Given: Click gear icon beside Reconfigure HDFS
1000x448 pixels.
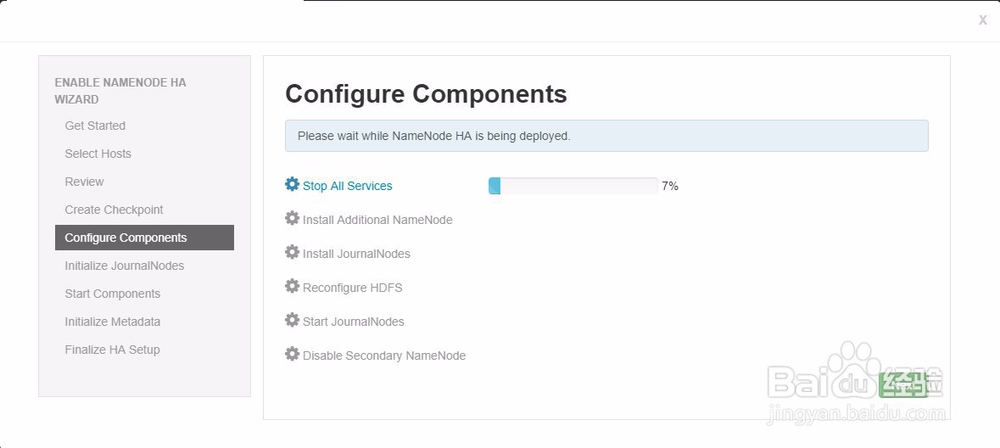Looking at the screenshot, I should pos(292,286).
